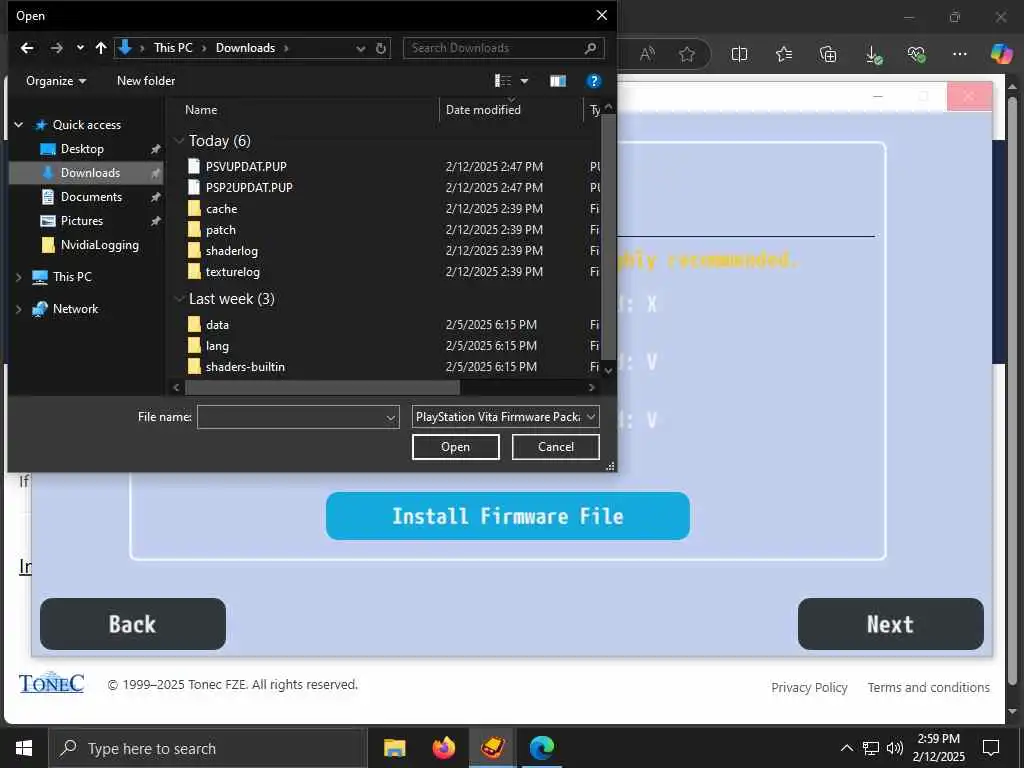Open Edge favorites list
This screenshot has width=1024, height=768.
[x=784, y=54]
